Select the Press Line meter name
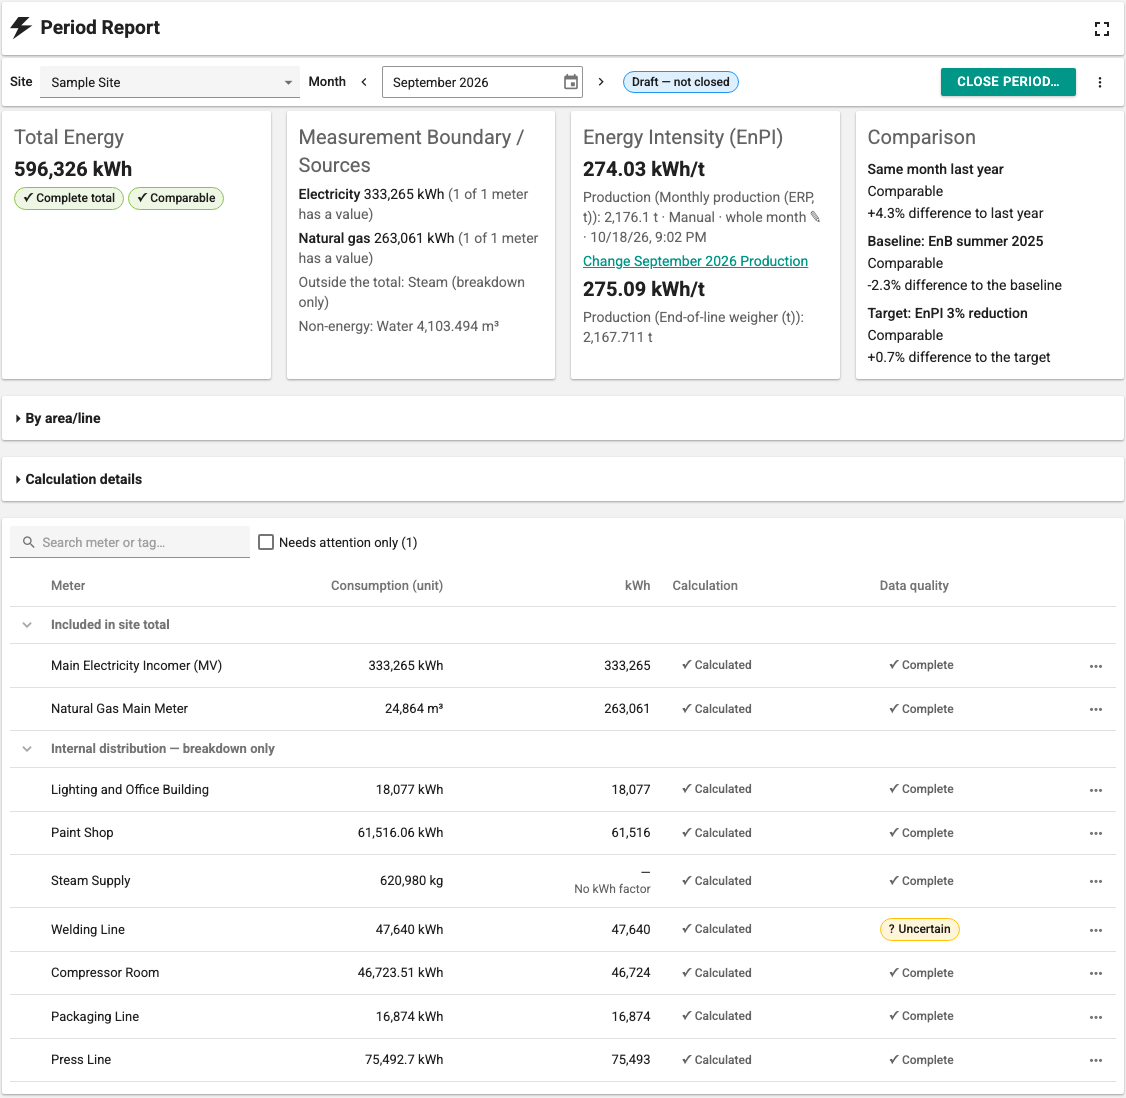This screenshot has width=1126, height=1098. 81,1059
